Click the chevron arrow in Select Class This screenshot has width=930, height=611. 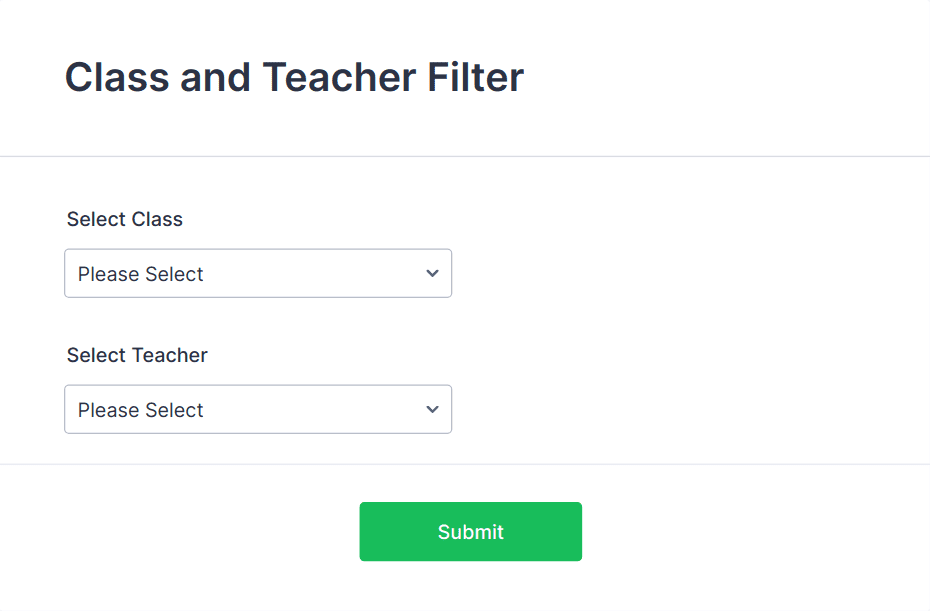coord(432,273)
